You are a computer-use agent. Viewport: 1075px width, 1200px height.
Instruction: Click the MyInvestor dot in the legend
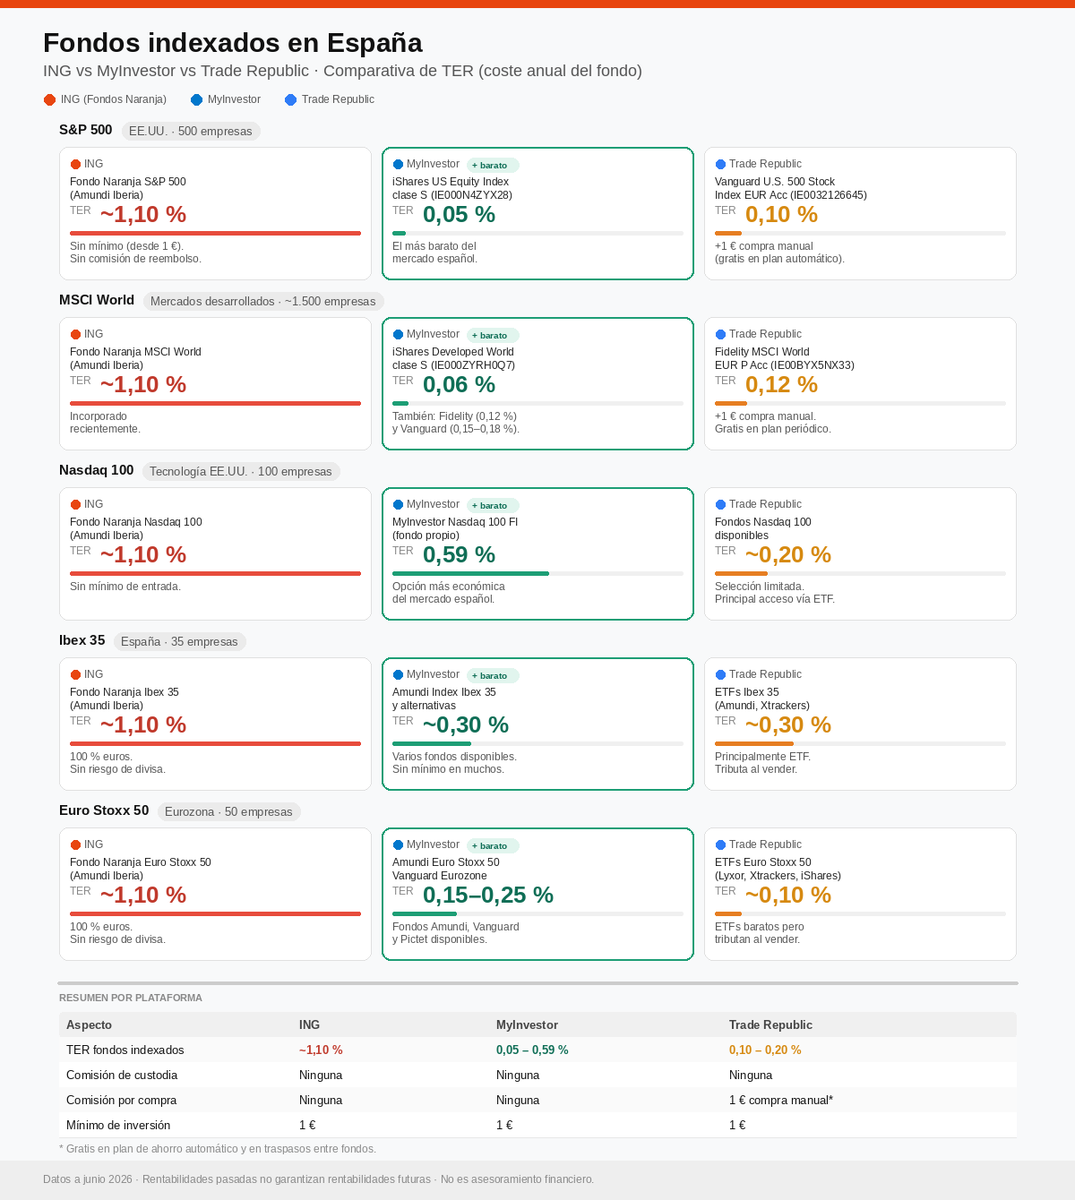[196, 100]
